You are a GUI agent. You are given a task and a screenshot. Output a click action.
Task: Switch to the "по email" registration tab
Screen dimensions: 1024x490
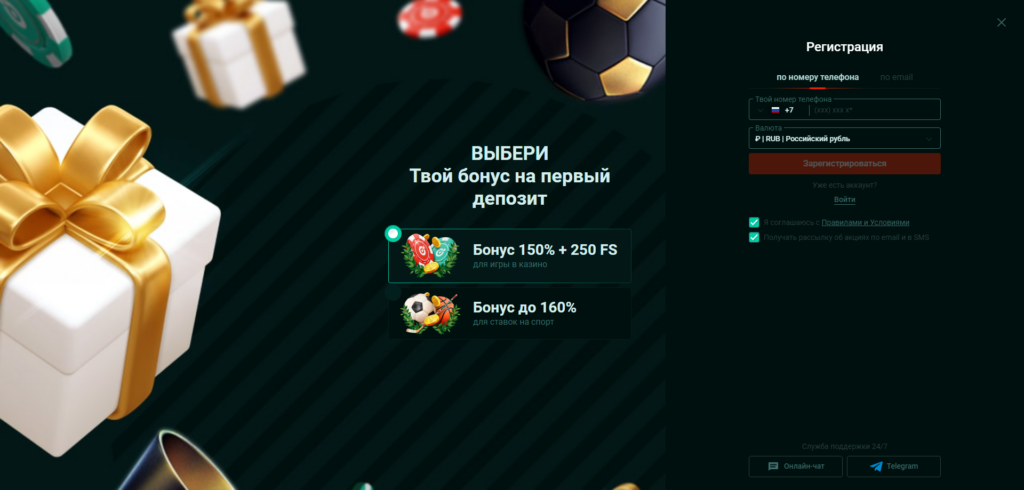click(896, 77)
